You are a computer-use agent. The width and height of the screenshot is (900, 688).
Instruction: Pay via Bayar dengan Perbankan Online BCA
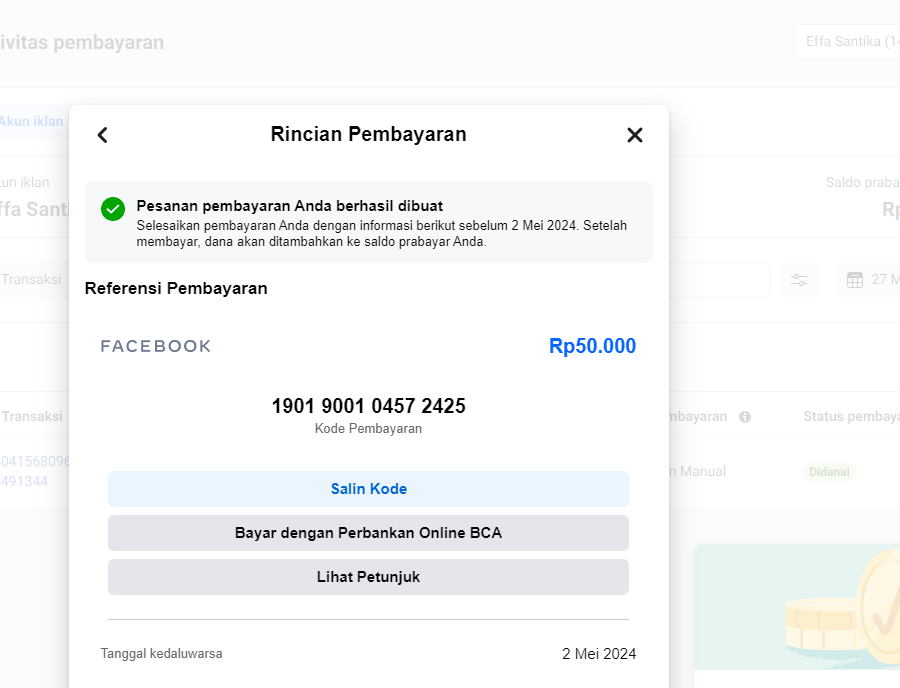tap(368, 533)
